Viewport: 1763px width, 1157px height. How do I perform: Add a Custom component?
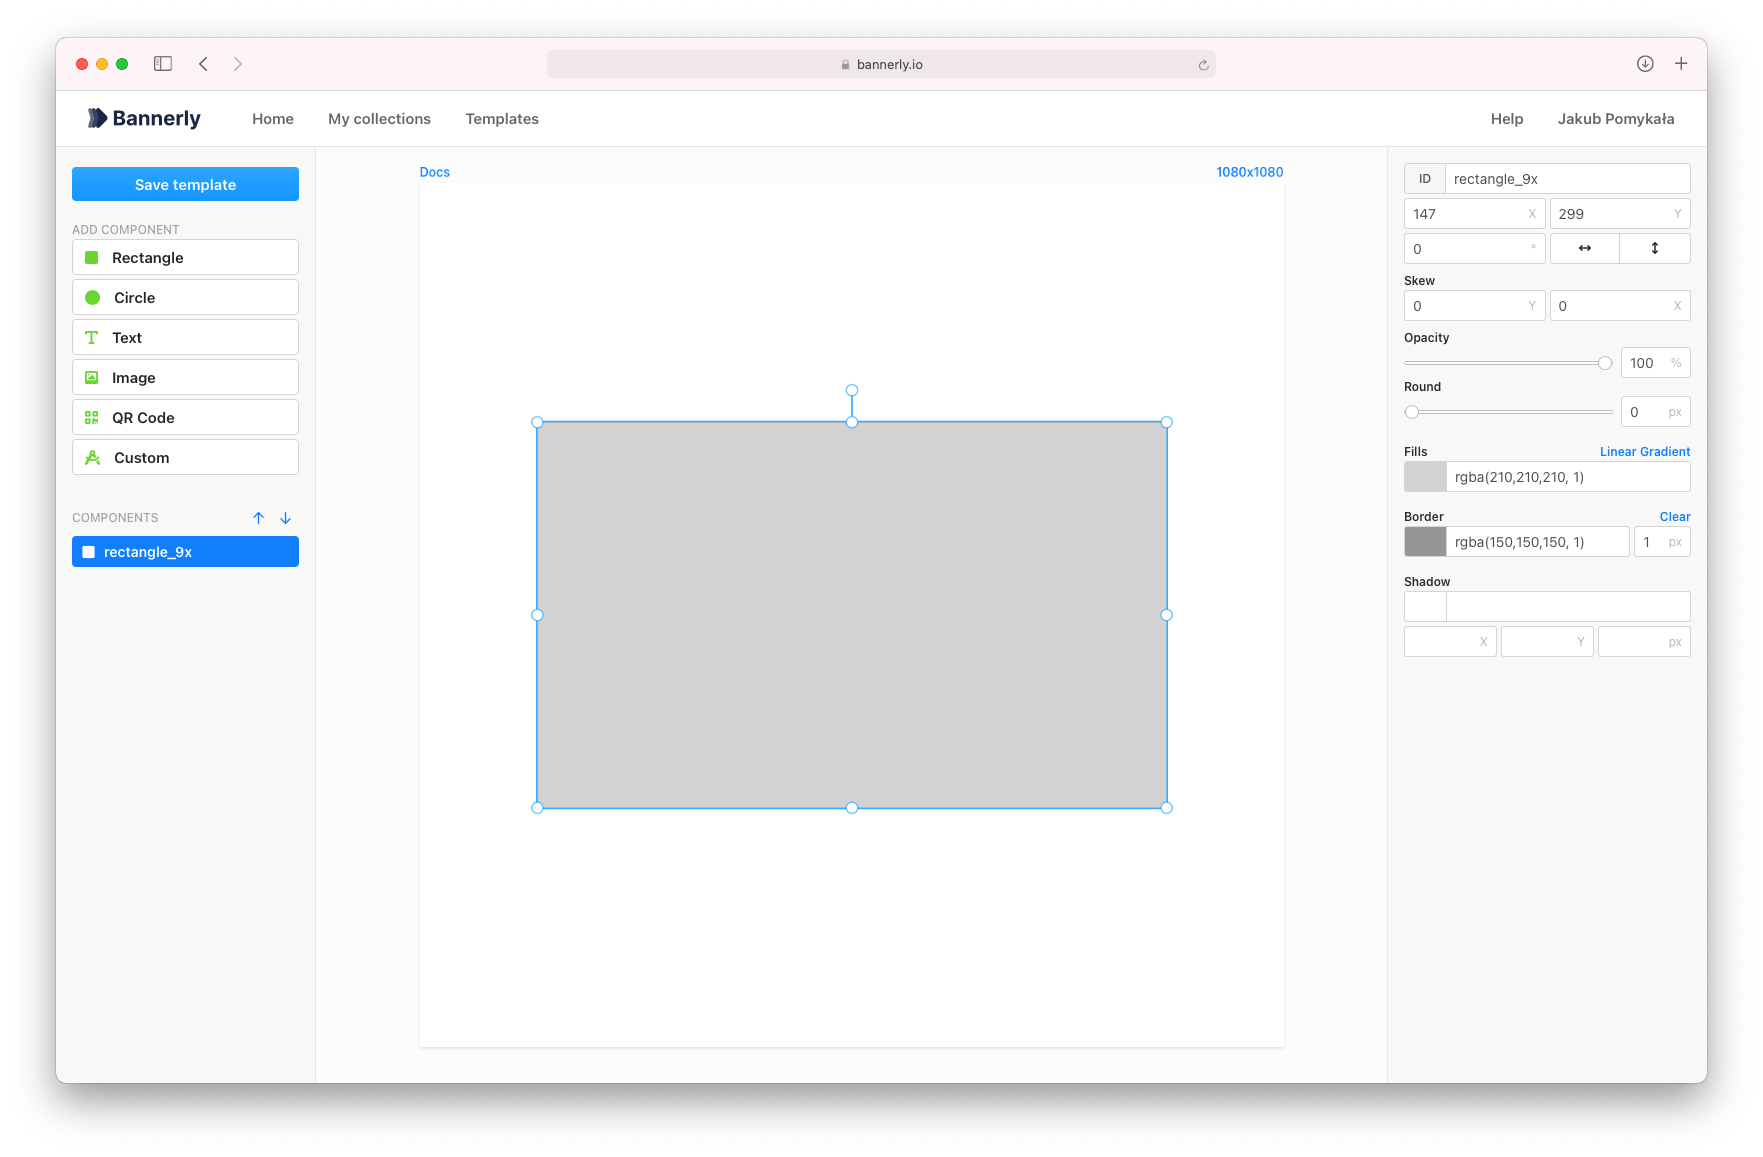click(185, 457)
